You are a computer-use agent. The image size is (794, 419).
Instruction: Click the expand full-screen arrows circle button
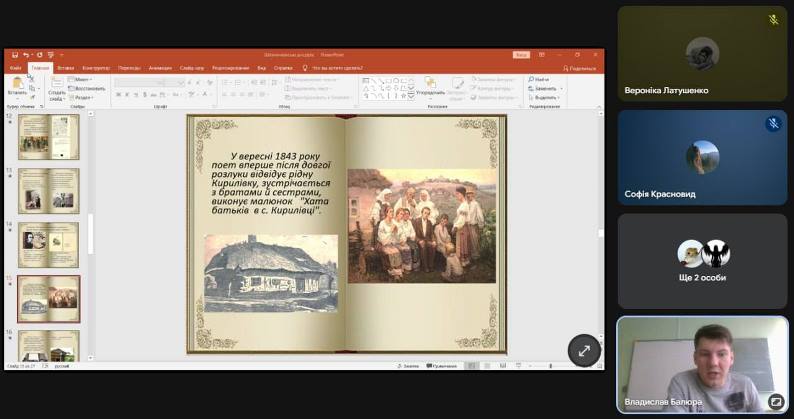point(584,350)
